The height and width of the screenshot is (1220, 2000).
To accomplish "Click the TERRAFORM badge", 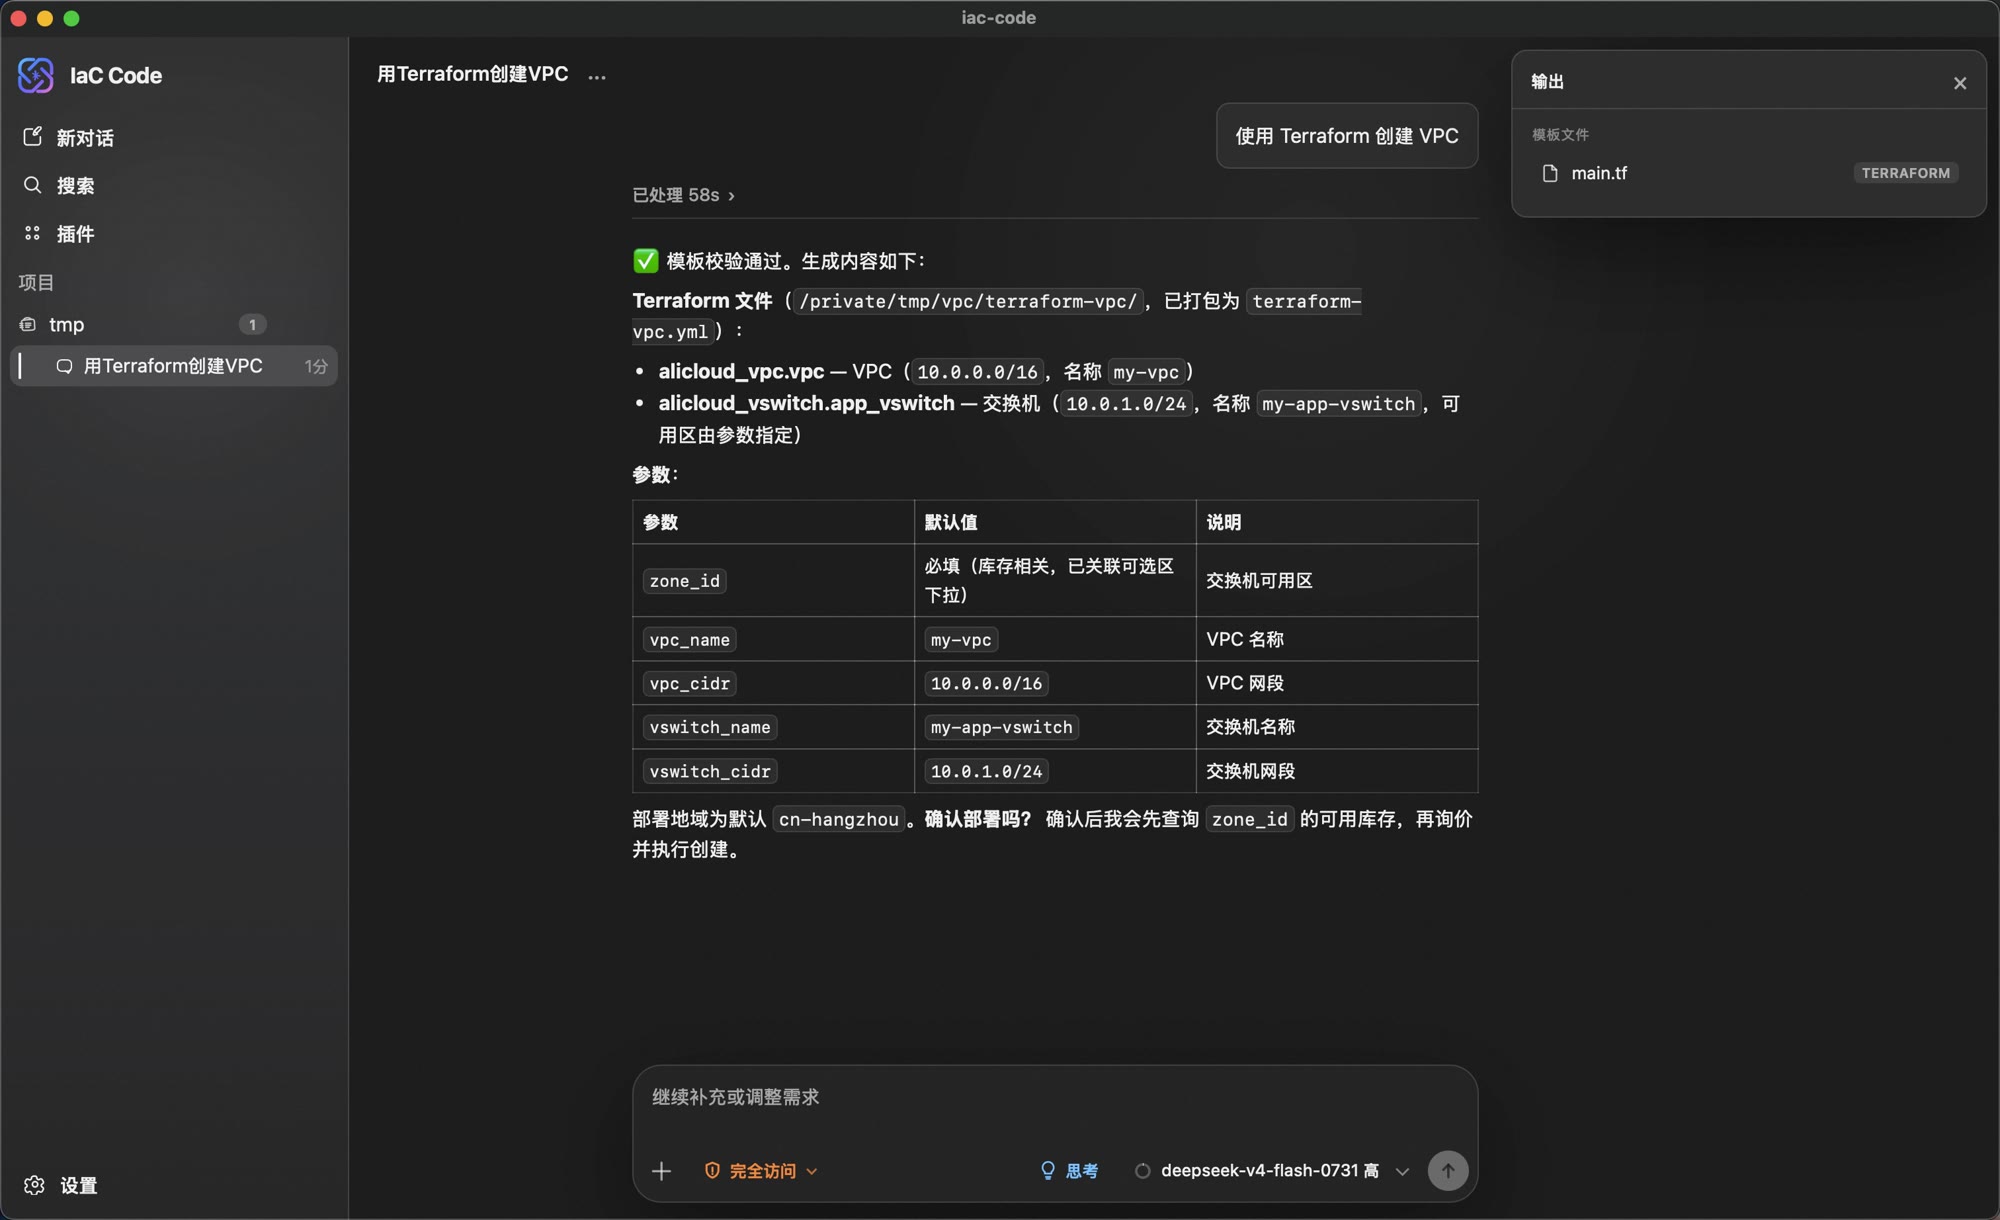I will coord(1905,173).
